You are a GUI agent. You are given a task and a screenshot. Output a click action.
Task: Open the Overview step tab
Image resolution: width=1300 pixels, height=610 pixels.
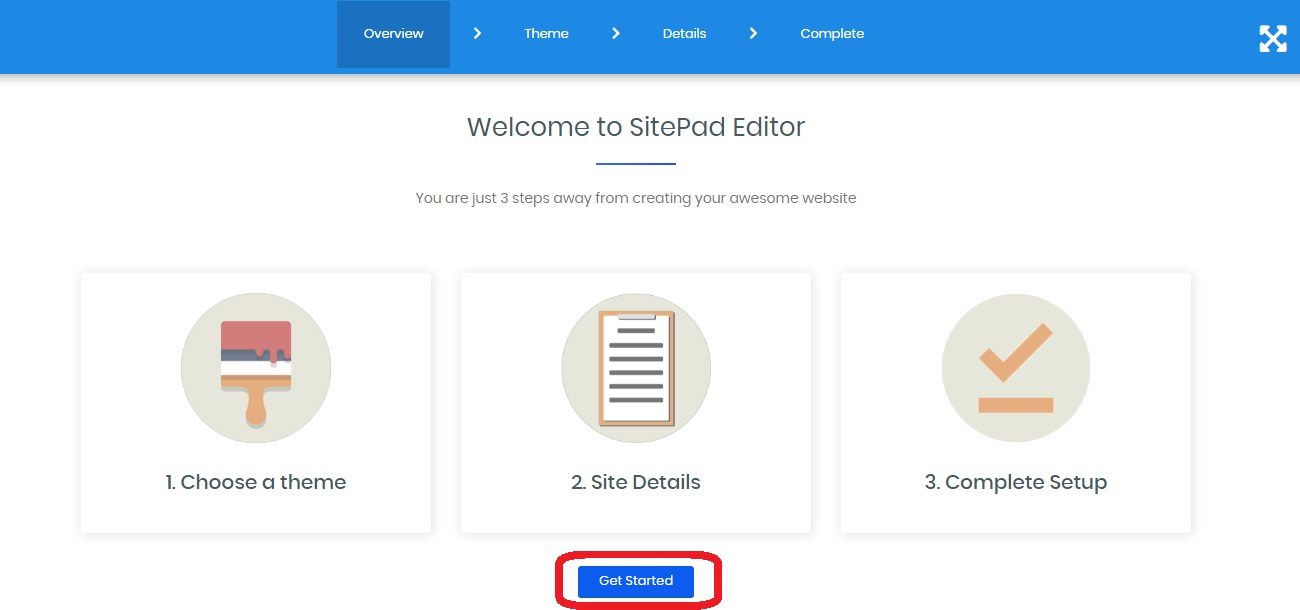pos(393,34)
